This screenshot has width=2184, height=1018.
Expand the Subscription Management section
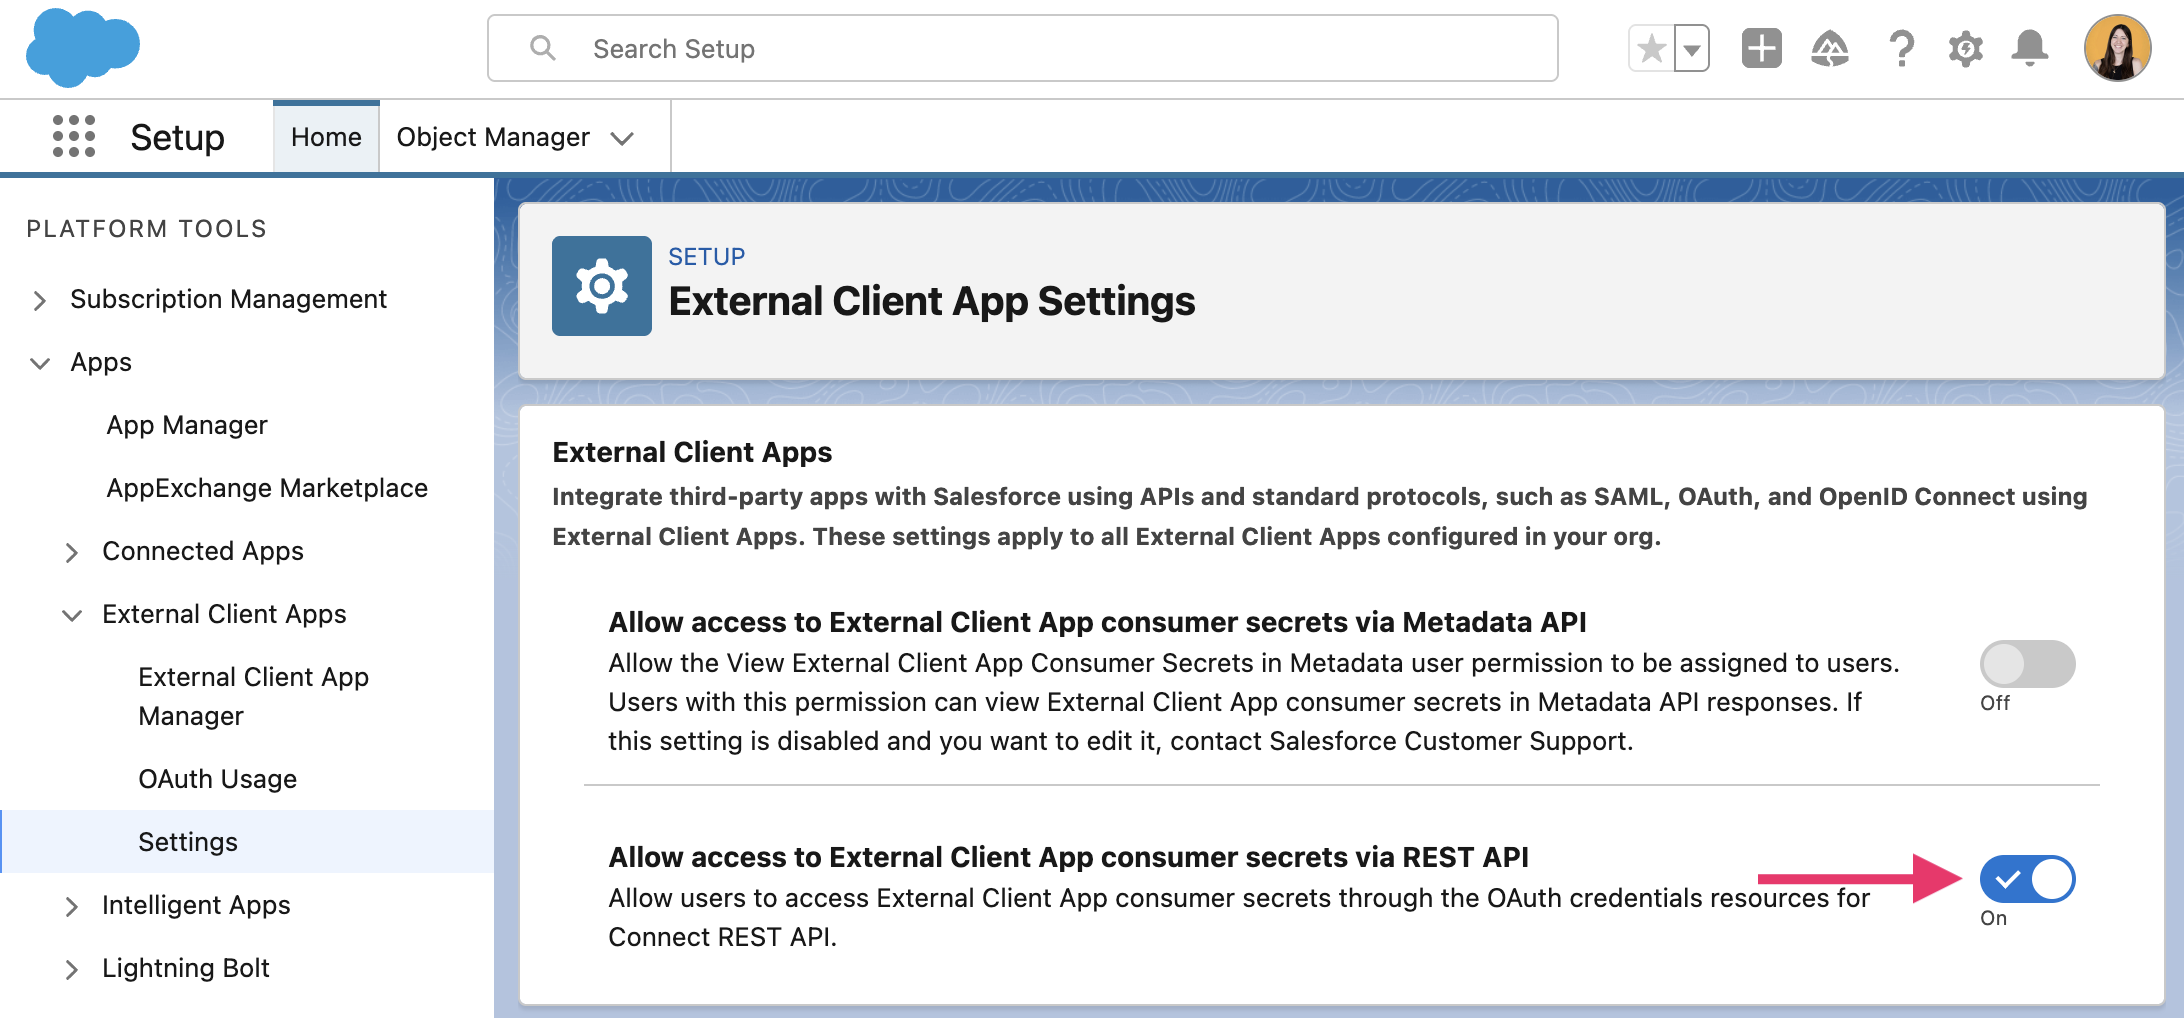40,300
